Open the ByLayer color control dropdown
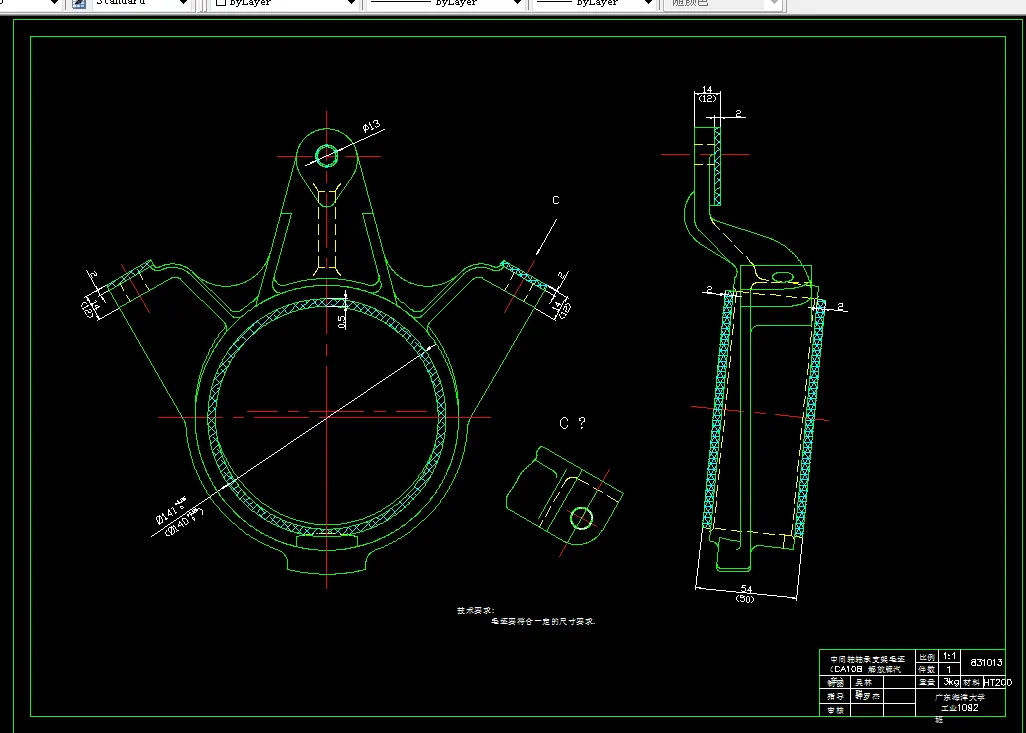The width and height of the screenshot is (1026, 733). point(351,3)
